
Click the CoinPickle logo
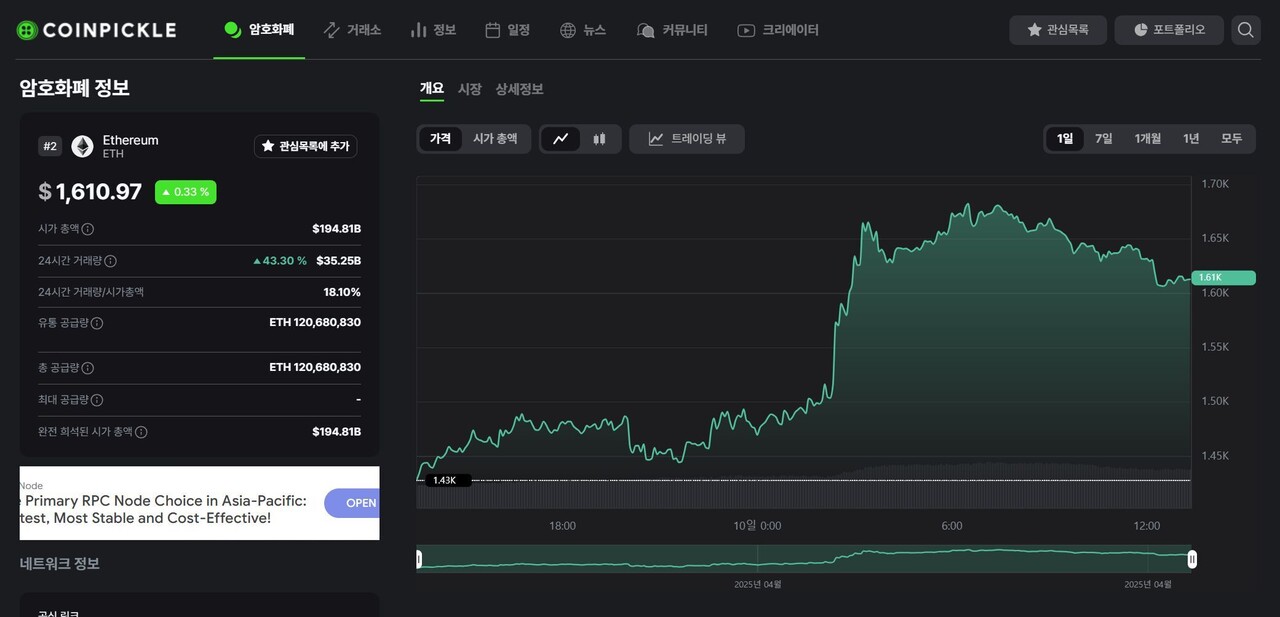(96, 30)
